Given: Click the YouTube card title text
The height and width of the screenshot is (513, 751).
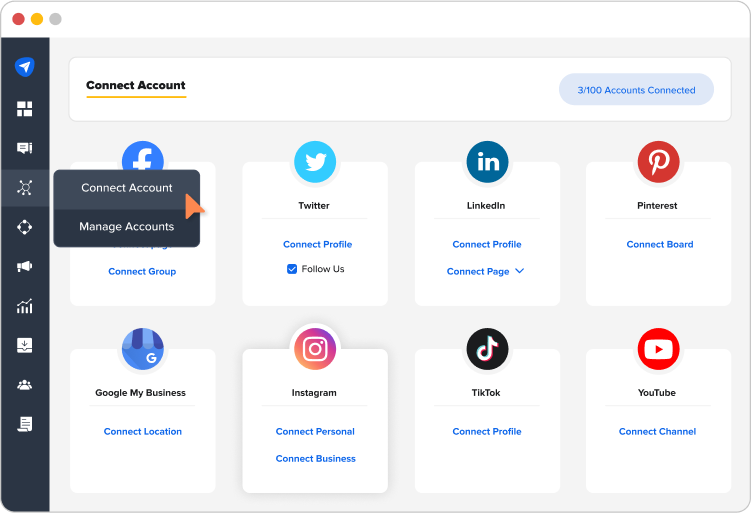Looking at the screenshot, I should [657, 393].
